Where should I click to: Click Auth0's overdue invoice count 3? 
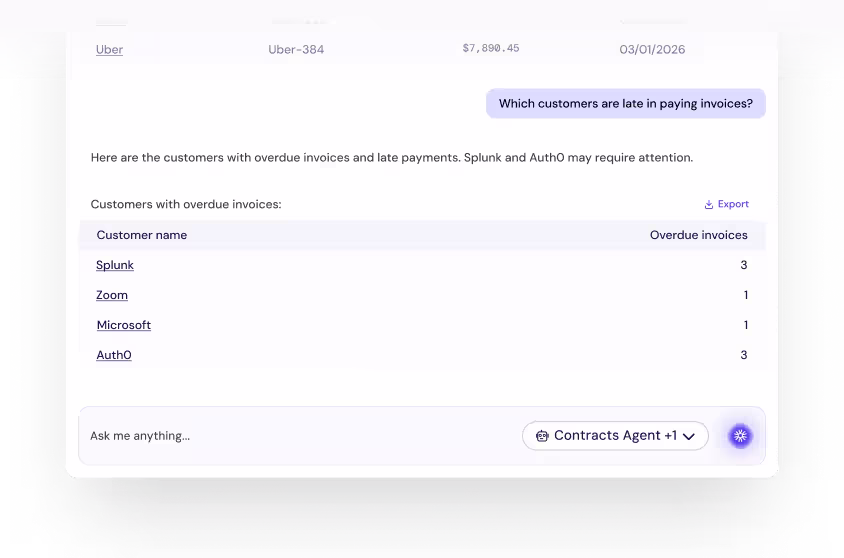point(744,355)
